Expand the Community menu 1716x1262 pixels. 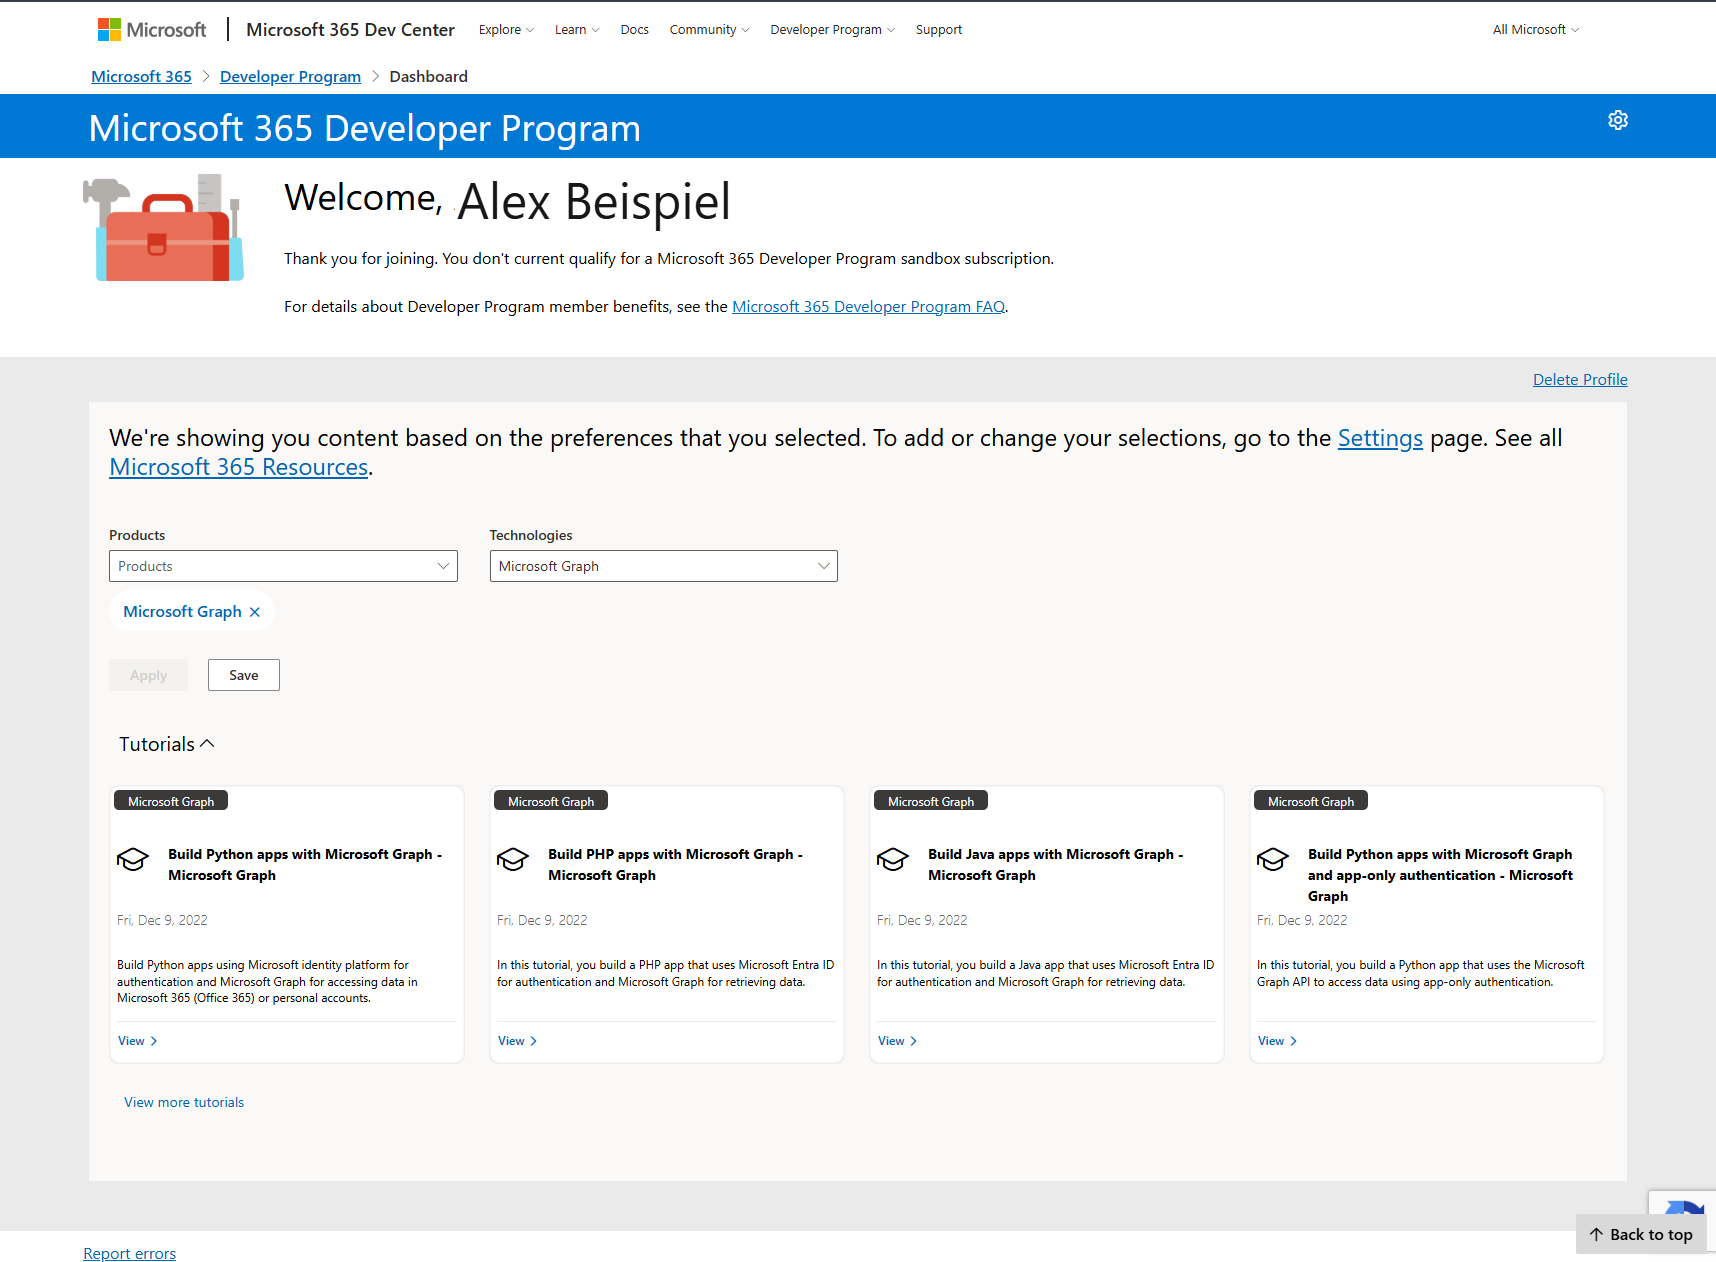pyautogui.click(x=709, y=30)
